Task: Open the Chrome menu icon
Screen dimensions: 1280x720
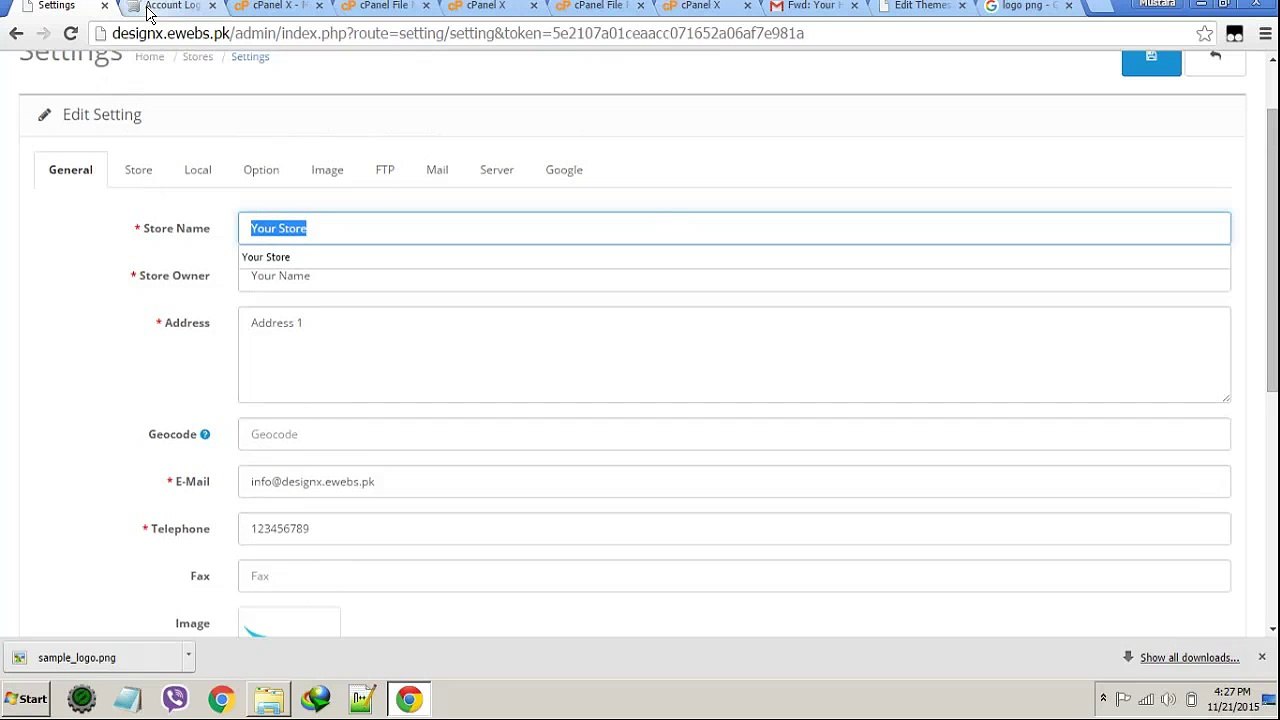Action: 1265,33
